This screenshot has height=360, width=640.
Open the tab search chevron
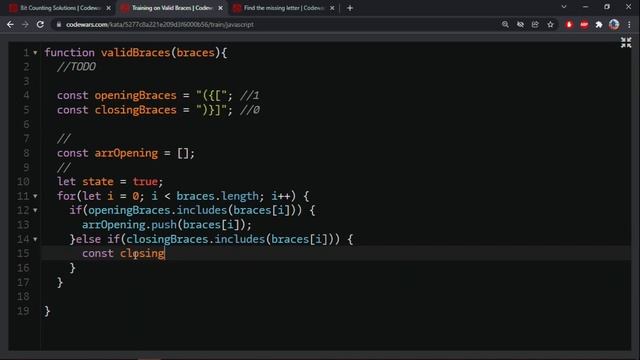point(564,7)
